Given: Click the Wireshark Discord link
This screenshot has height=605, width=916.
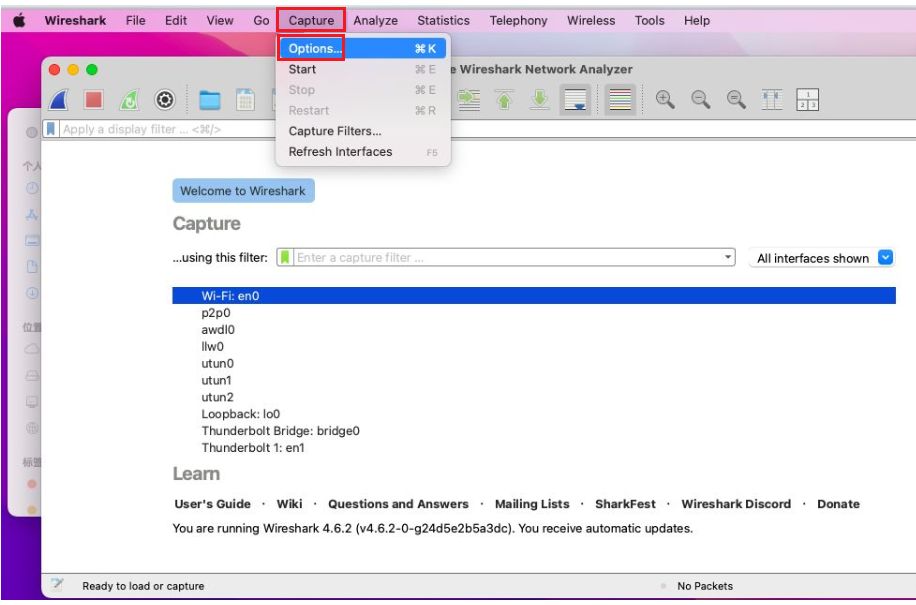Looking at the screenshot, I should click(x=735, y=504).
